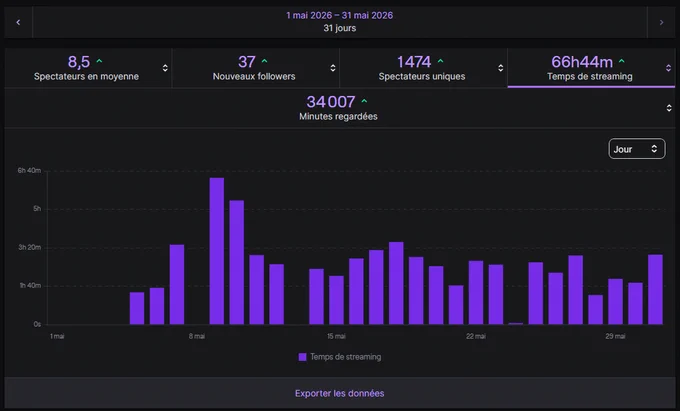Click the 34 007 value
Screen dimensions: 680x411
tap(331, 102)
